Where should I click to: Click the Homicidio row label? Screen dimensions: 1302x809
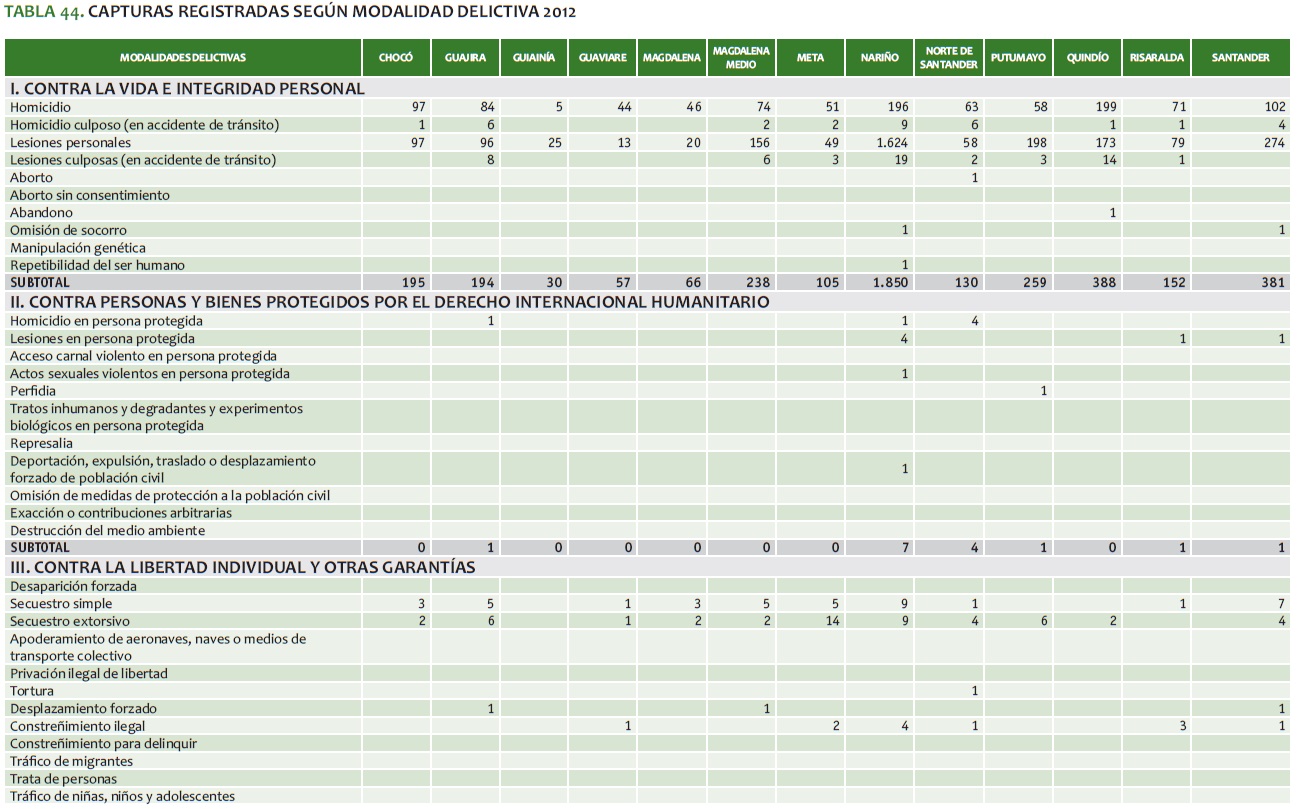tap(39, 107)
